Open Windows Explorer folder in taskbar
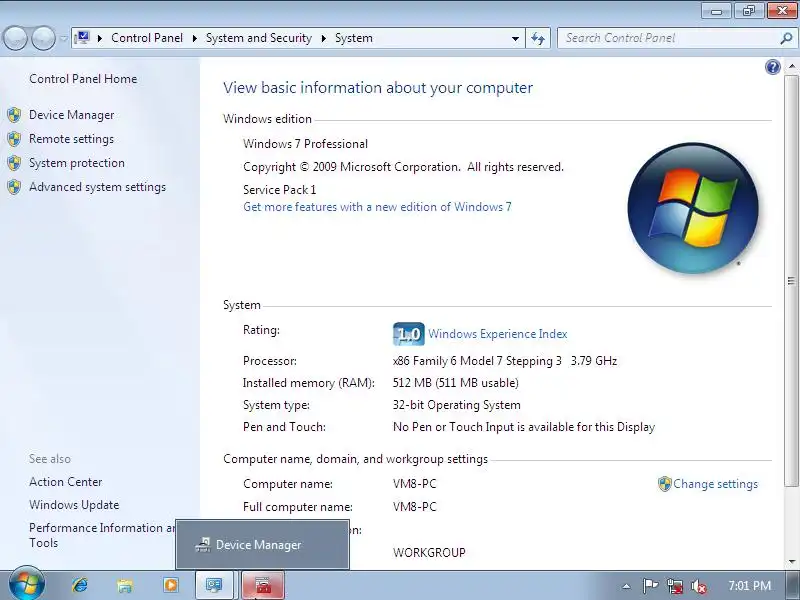The width and height of the screenshot is (800, 600). (x=125, y=585)
